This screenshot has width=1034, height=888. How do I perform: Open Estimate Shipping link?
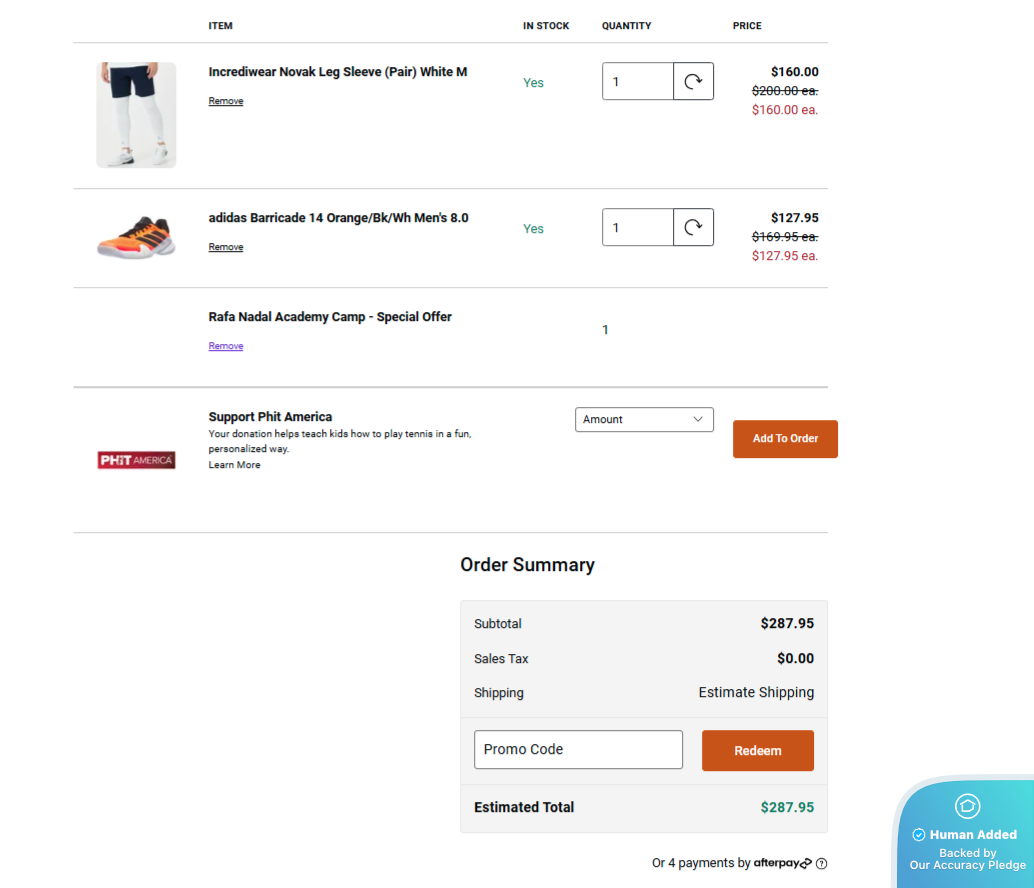click(756, 693)
